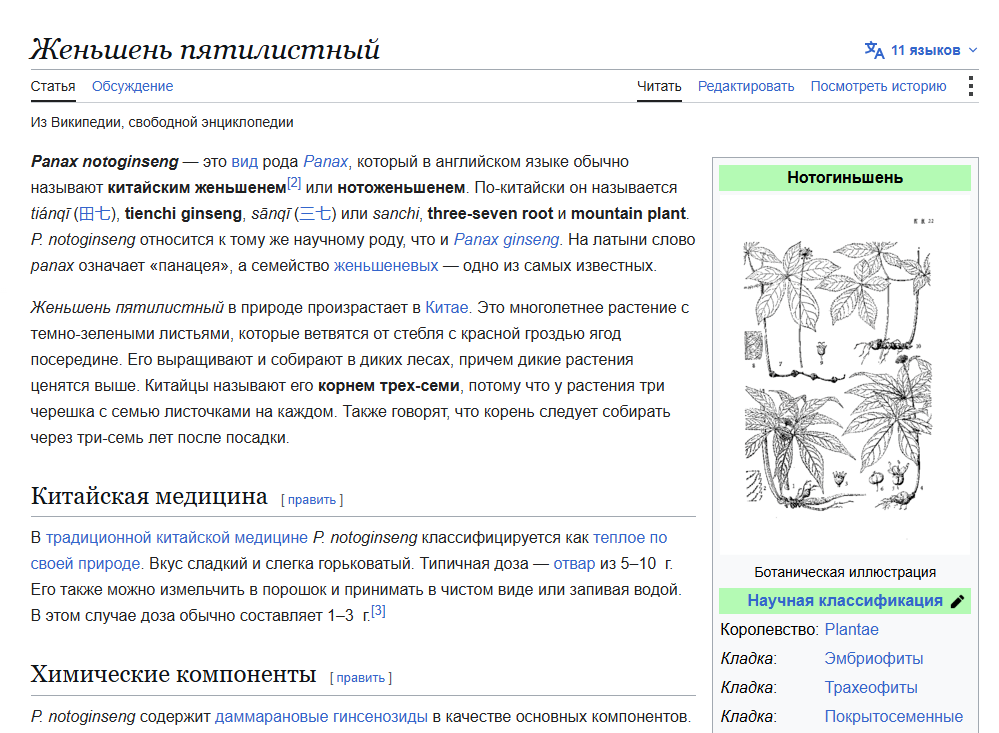The image size is (999, 733).
Task: Open the language translation icon
Action: 874,50
